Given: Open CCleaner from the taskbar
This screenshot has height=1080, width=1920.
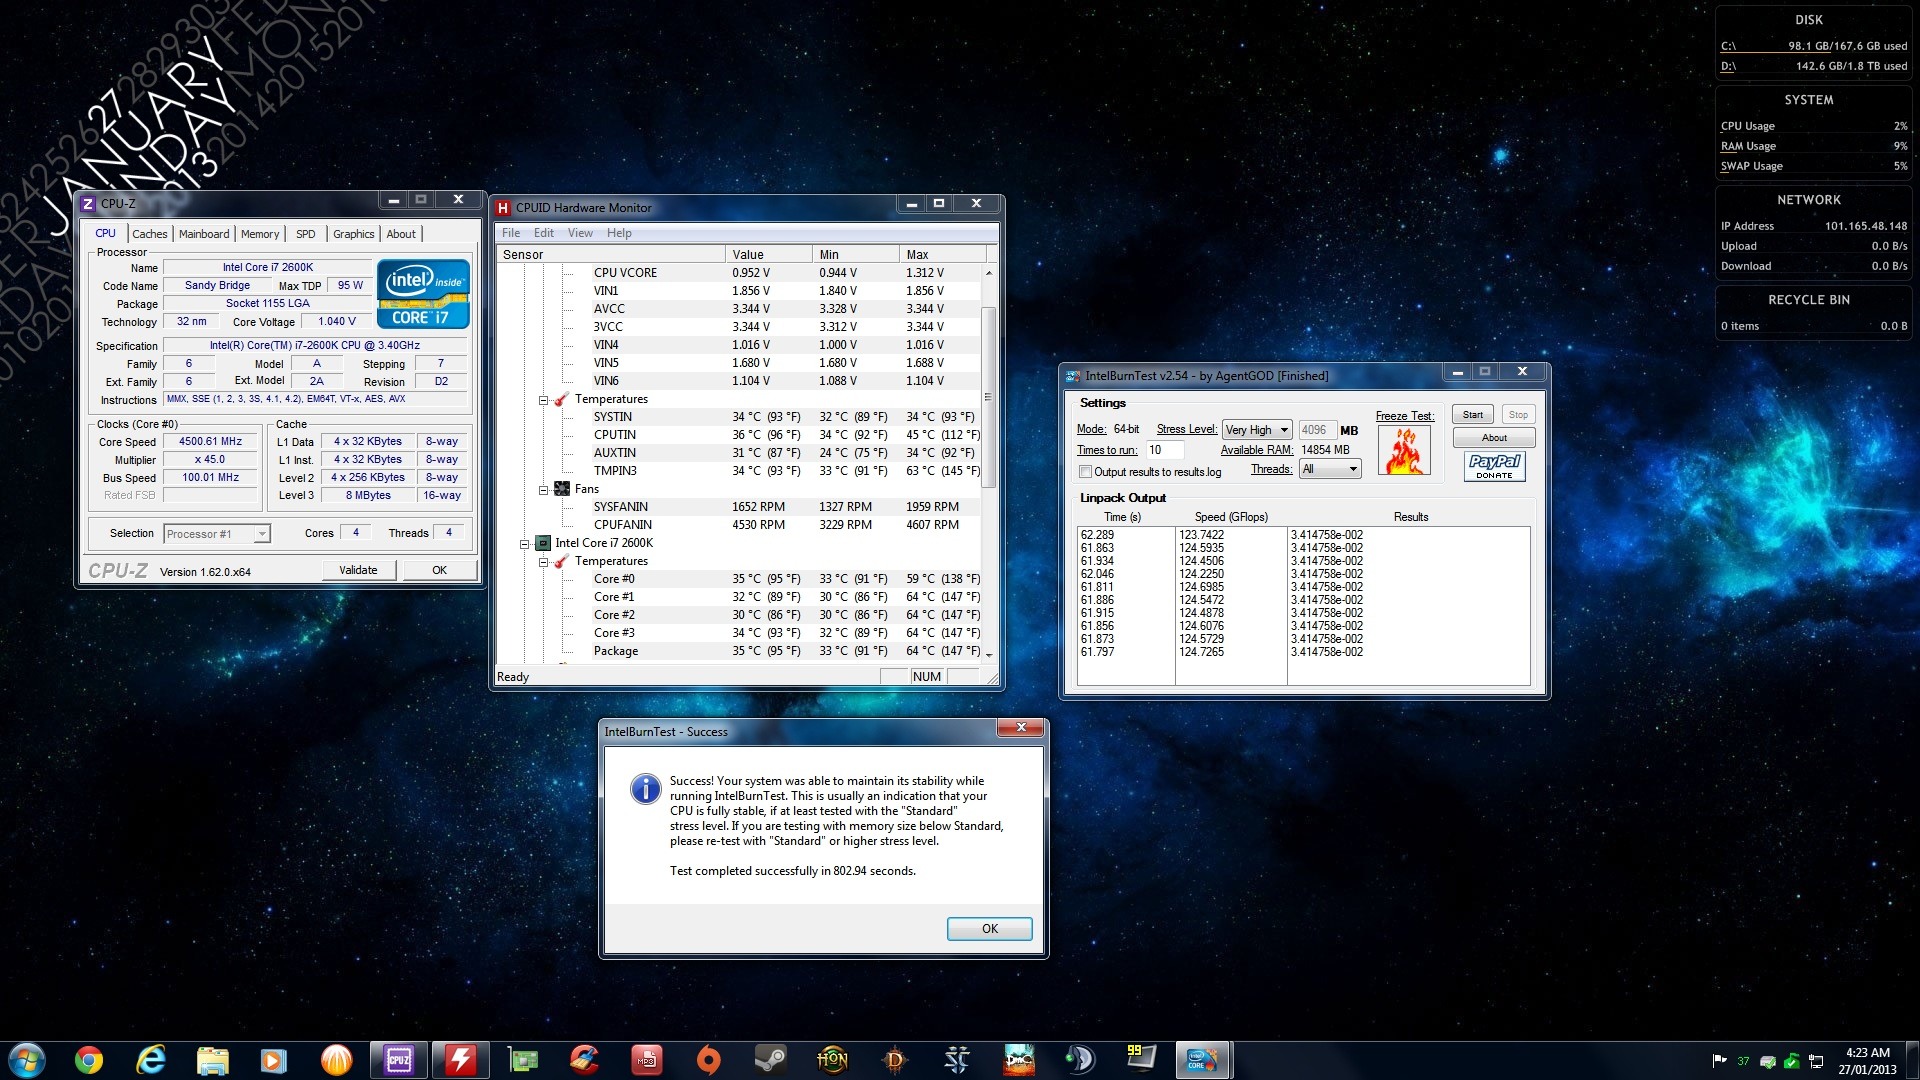Looking at the screenshot, I should pos(585,1059).
